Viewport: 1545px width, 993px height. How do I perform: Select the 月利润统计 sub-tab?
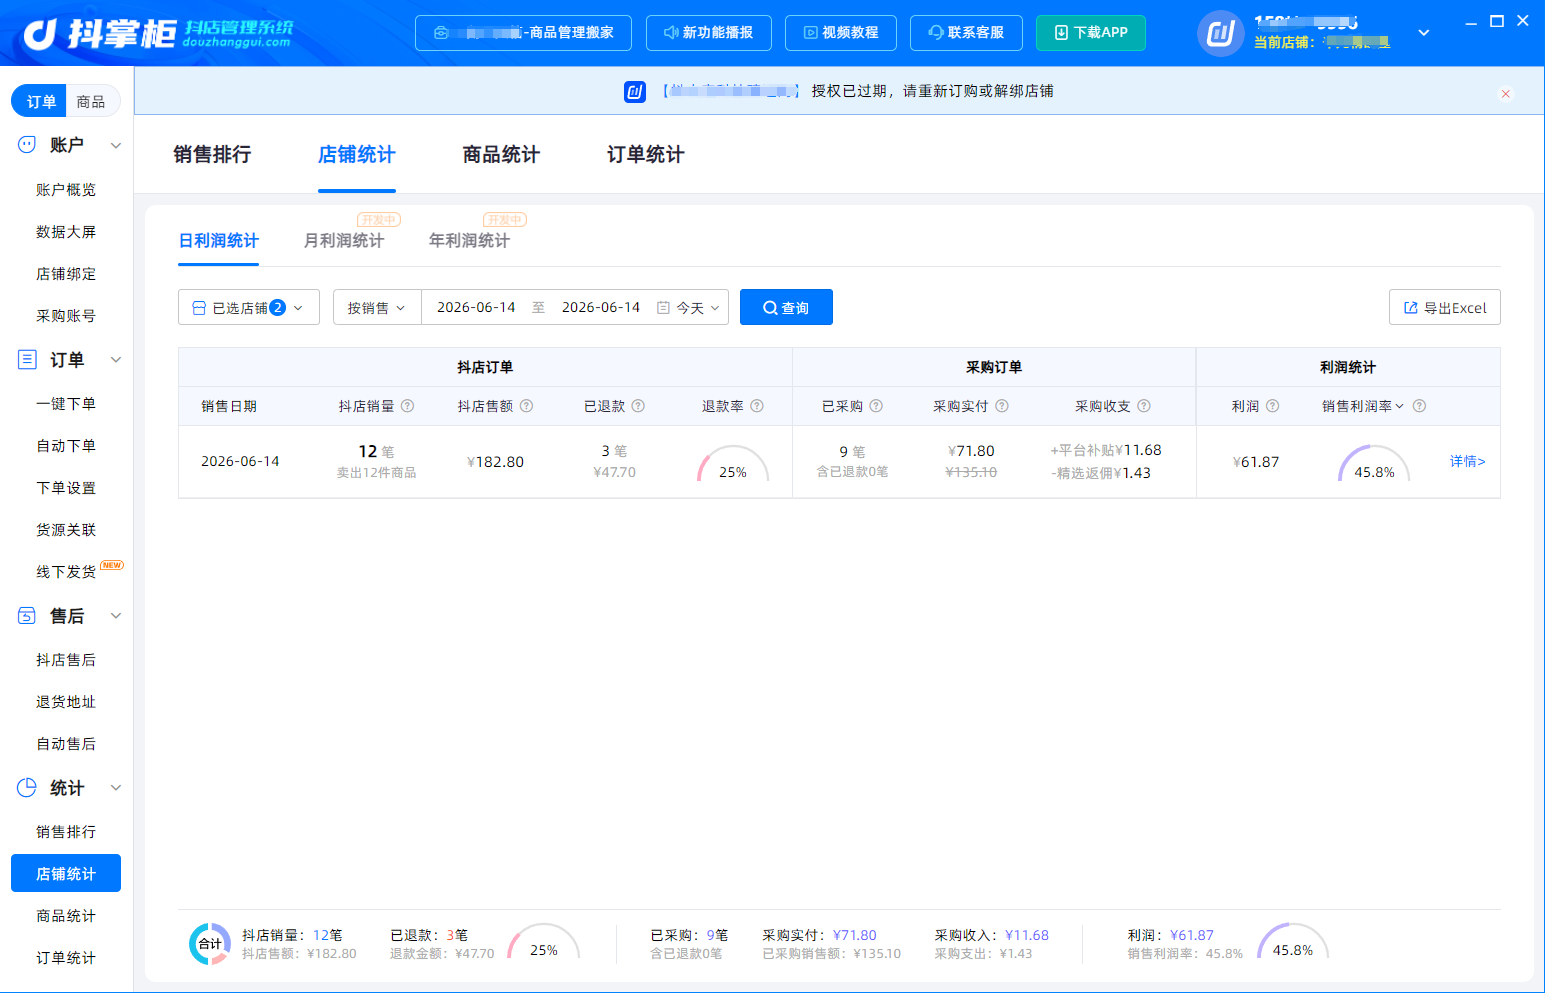(x=344, y=240)
